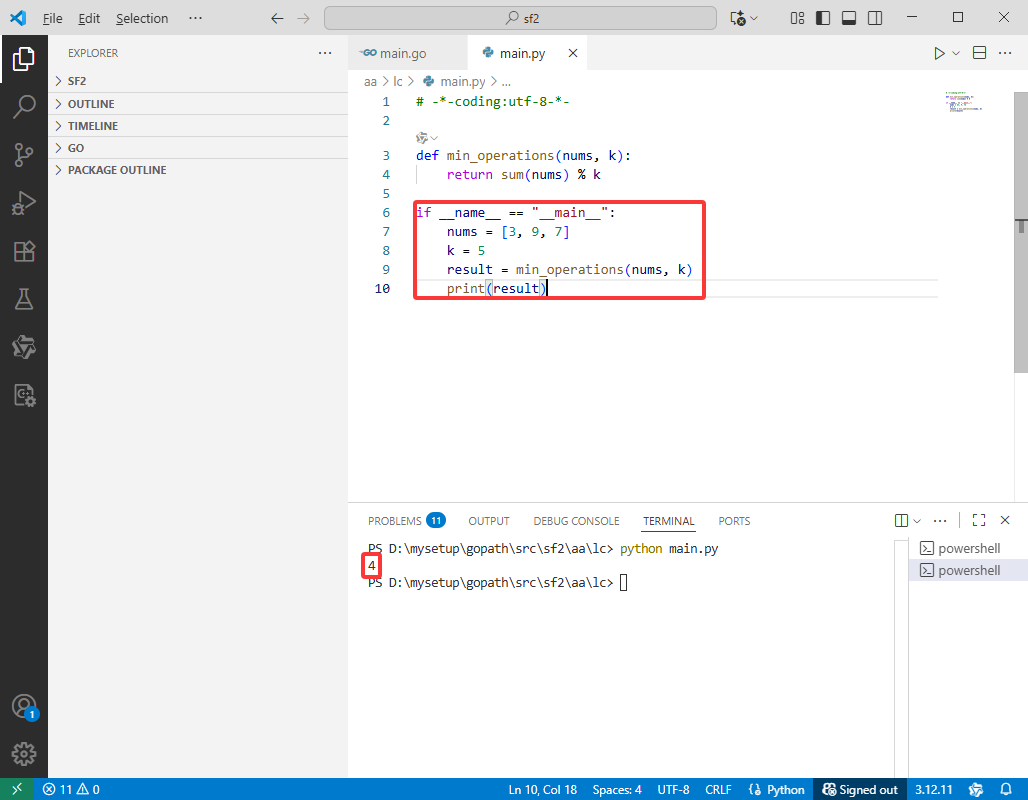Expand the GO section

(198, 148)
